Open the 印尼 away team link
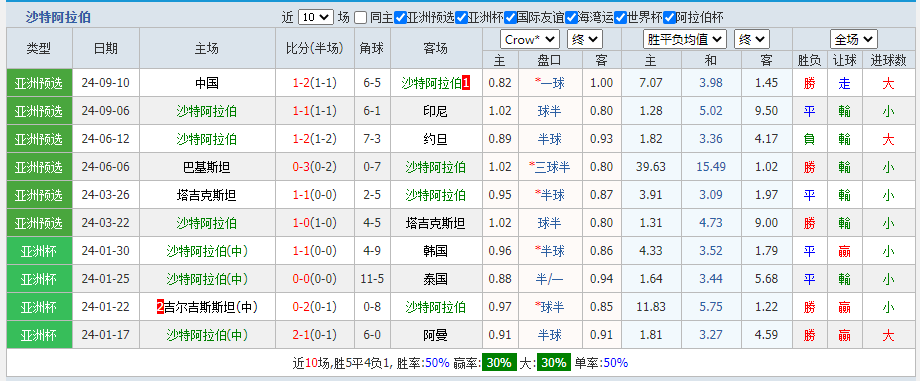920x381 pixels. pyautogui.click(x=435, y=111)
